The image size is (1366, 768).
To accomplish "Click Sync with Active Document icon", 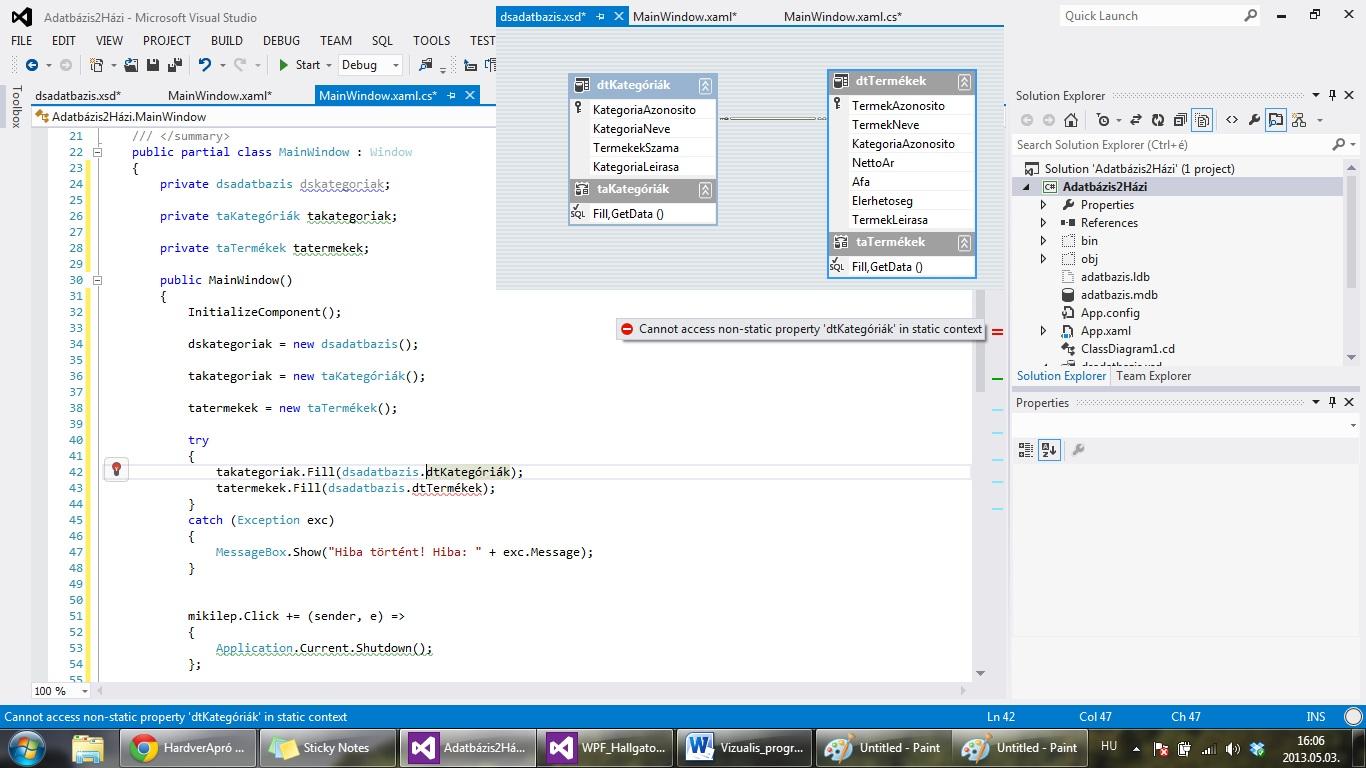I will pyautogui.click(x=1136, y=120).
